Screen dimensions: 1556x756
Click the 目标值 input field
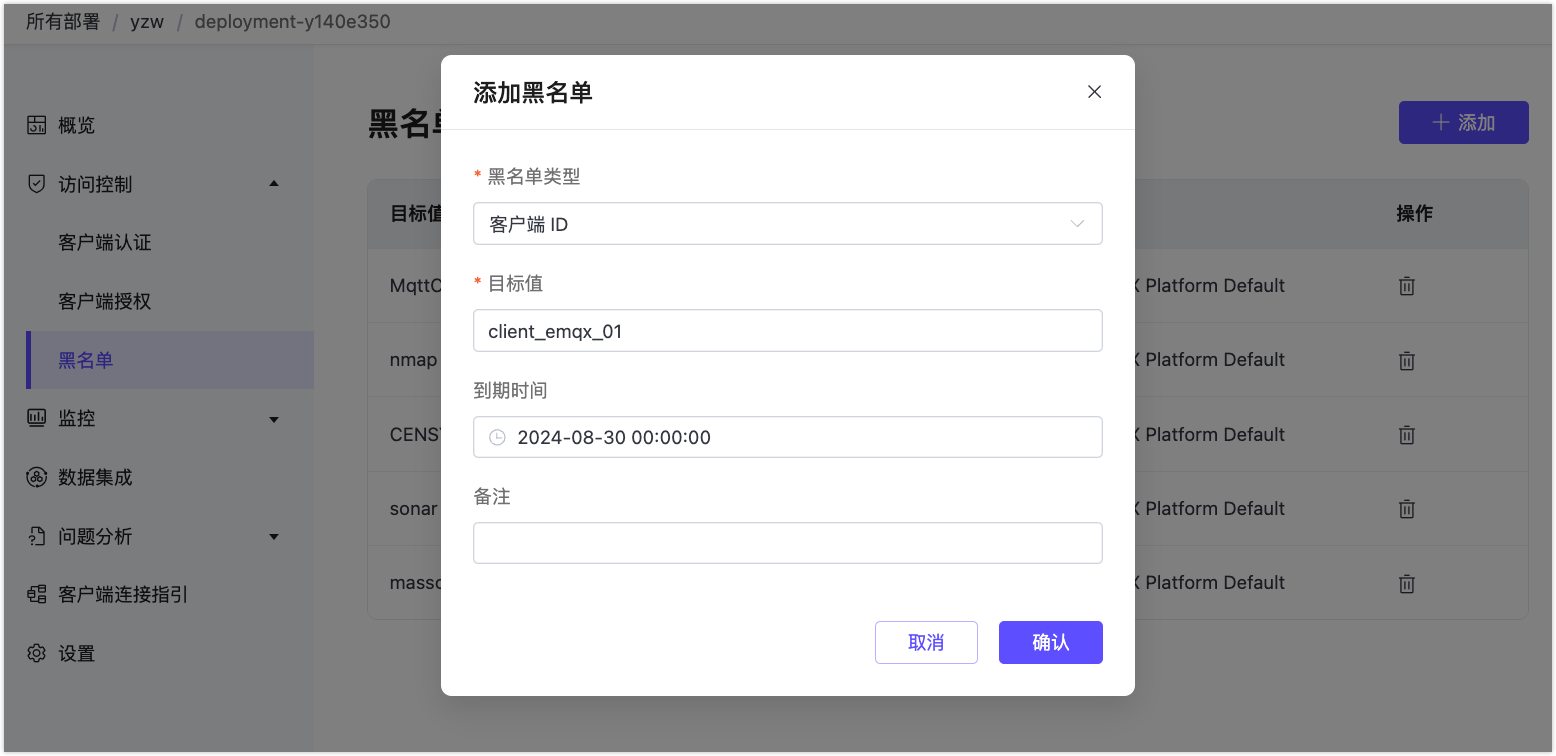pos(787,331)
